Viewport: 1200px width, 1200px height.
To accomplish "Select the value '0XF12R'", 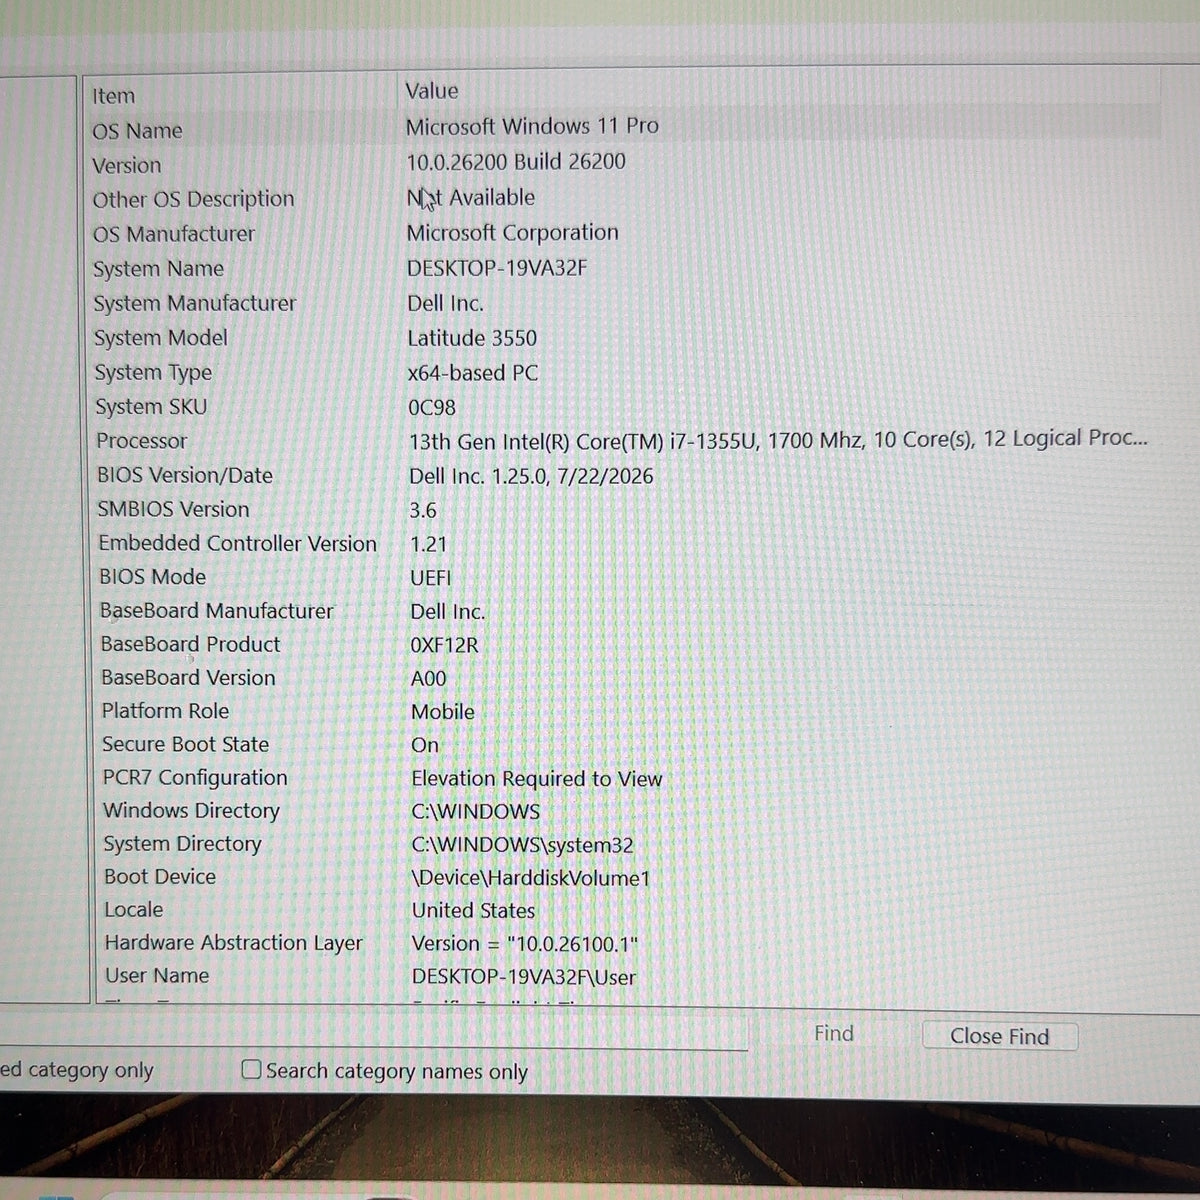I will (444, 645).
